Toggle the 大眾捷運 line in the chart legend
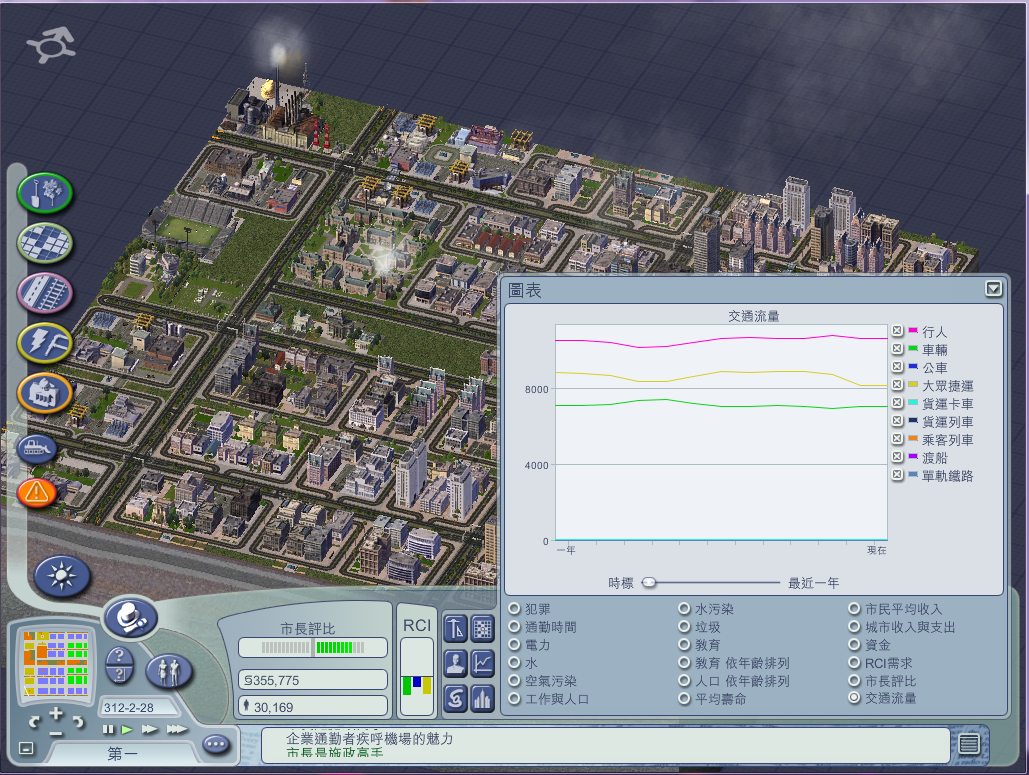This screenshot has height=775, width=1029. click(x=898, y=385)
